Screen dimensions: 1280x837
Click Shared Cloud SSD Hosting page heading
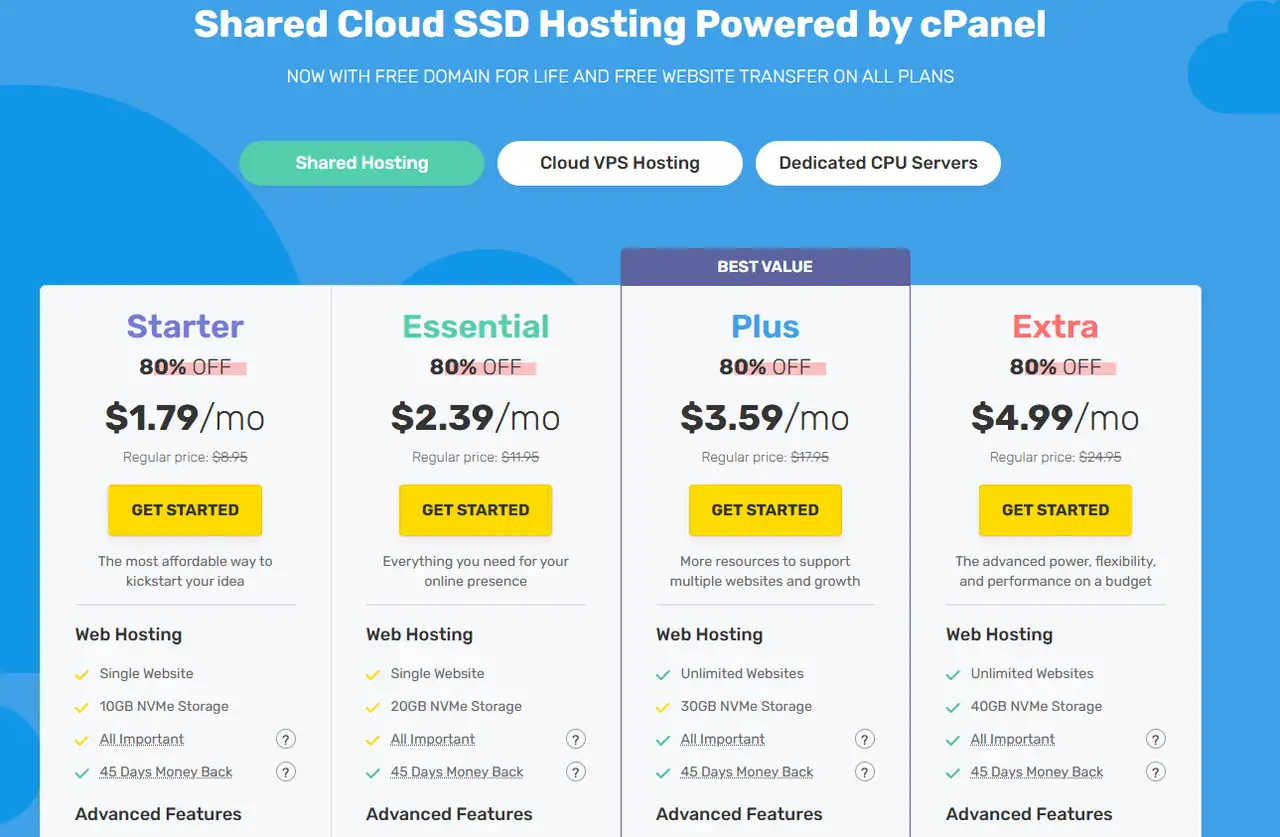(x=620, y=24)
